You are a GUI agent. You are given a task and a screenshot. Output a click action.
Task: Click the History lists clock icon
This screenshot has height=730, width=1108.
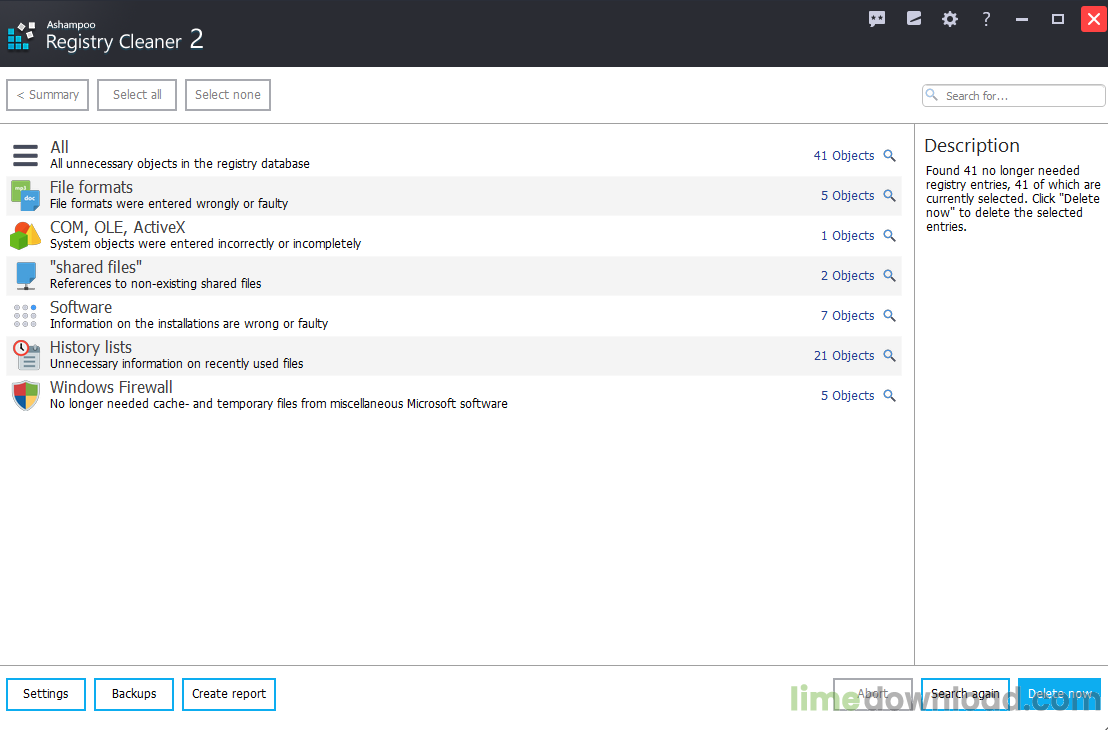tap(25, 355)
